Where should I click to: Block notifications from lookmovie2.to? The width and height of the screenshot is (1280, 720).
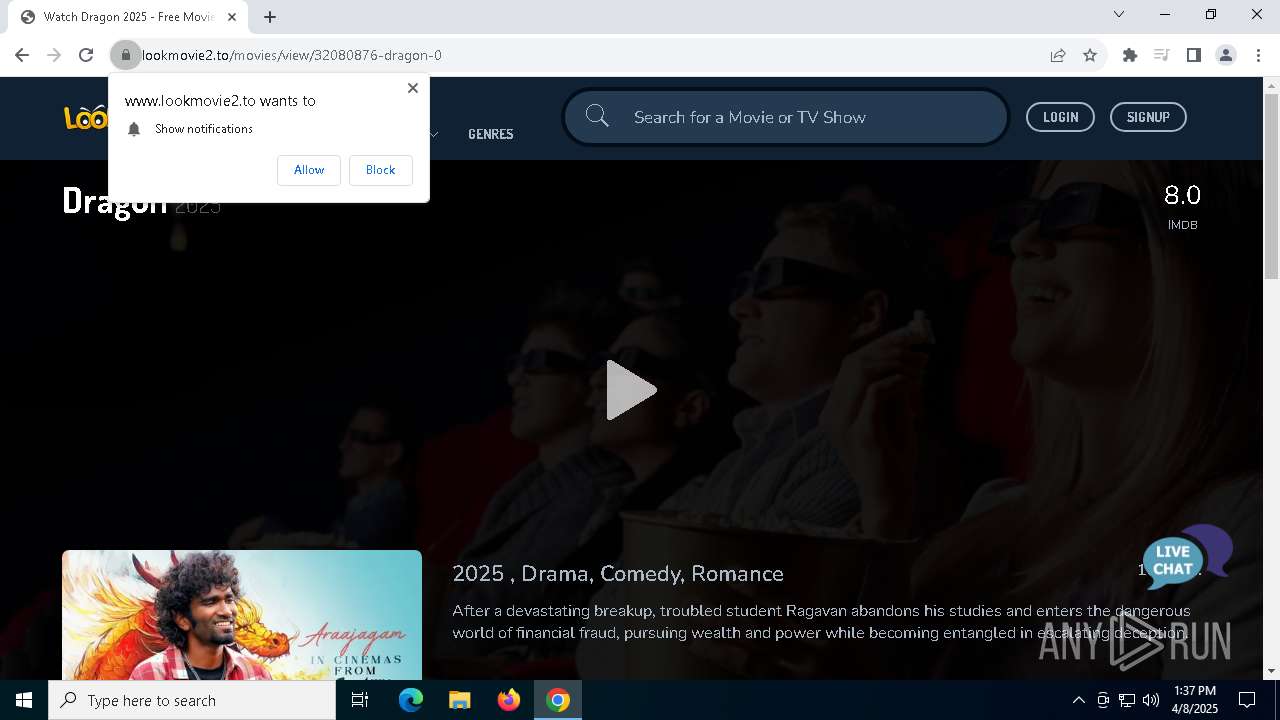click(x=380, y=170)
